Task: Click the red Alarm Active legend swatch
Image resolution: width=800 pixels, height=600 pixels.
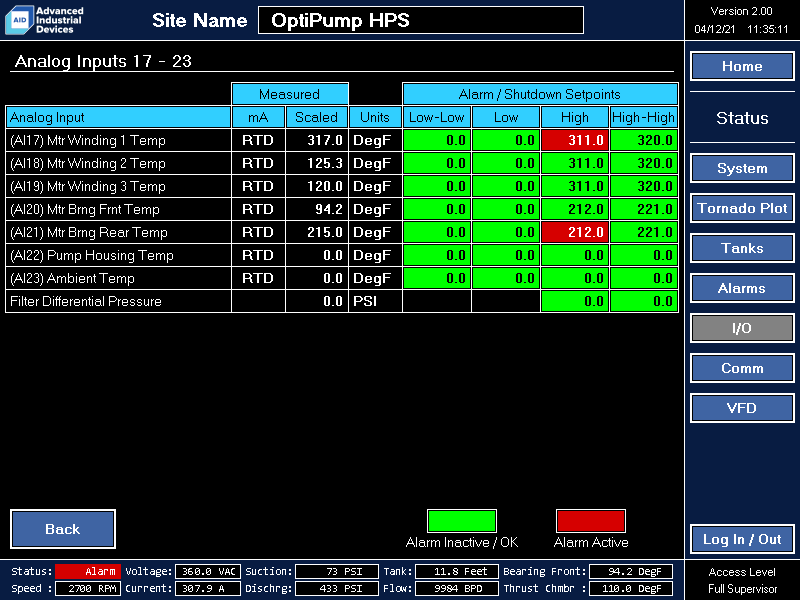Action: click(591, 521)
